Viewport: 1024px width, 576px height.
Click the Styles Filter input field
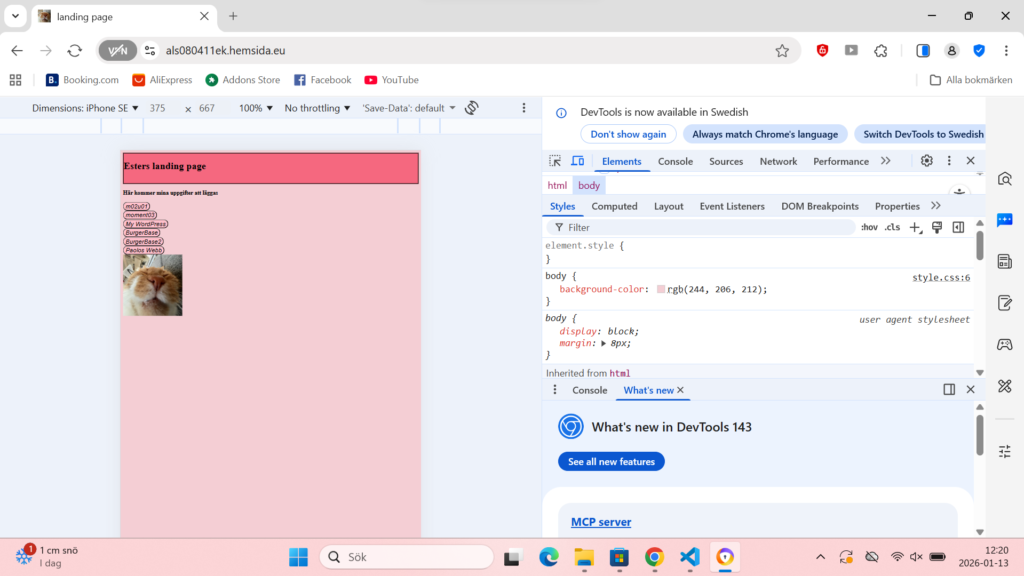click(700, 228)
